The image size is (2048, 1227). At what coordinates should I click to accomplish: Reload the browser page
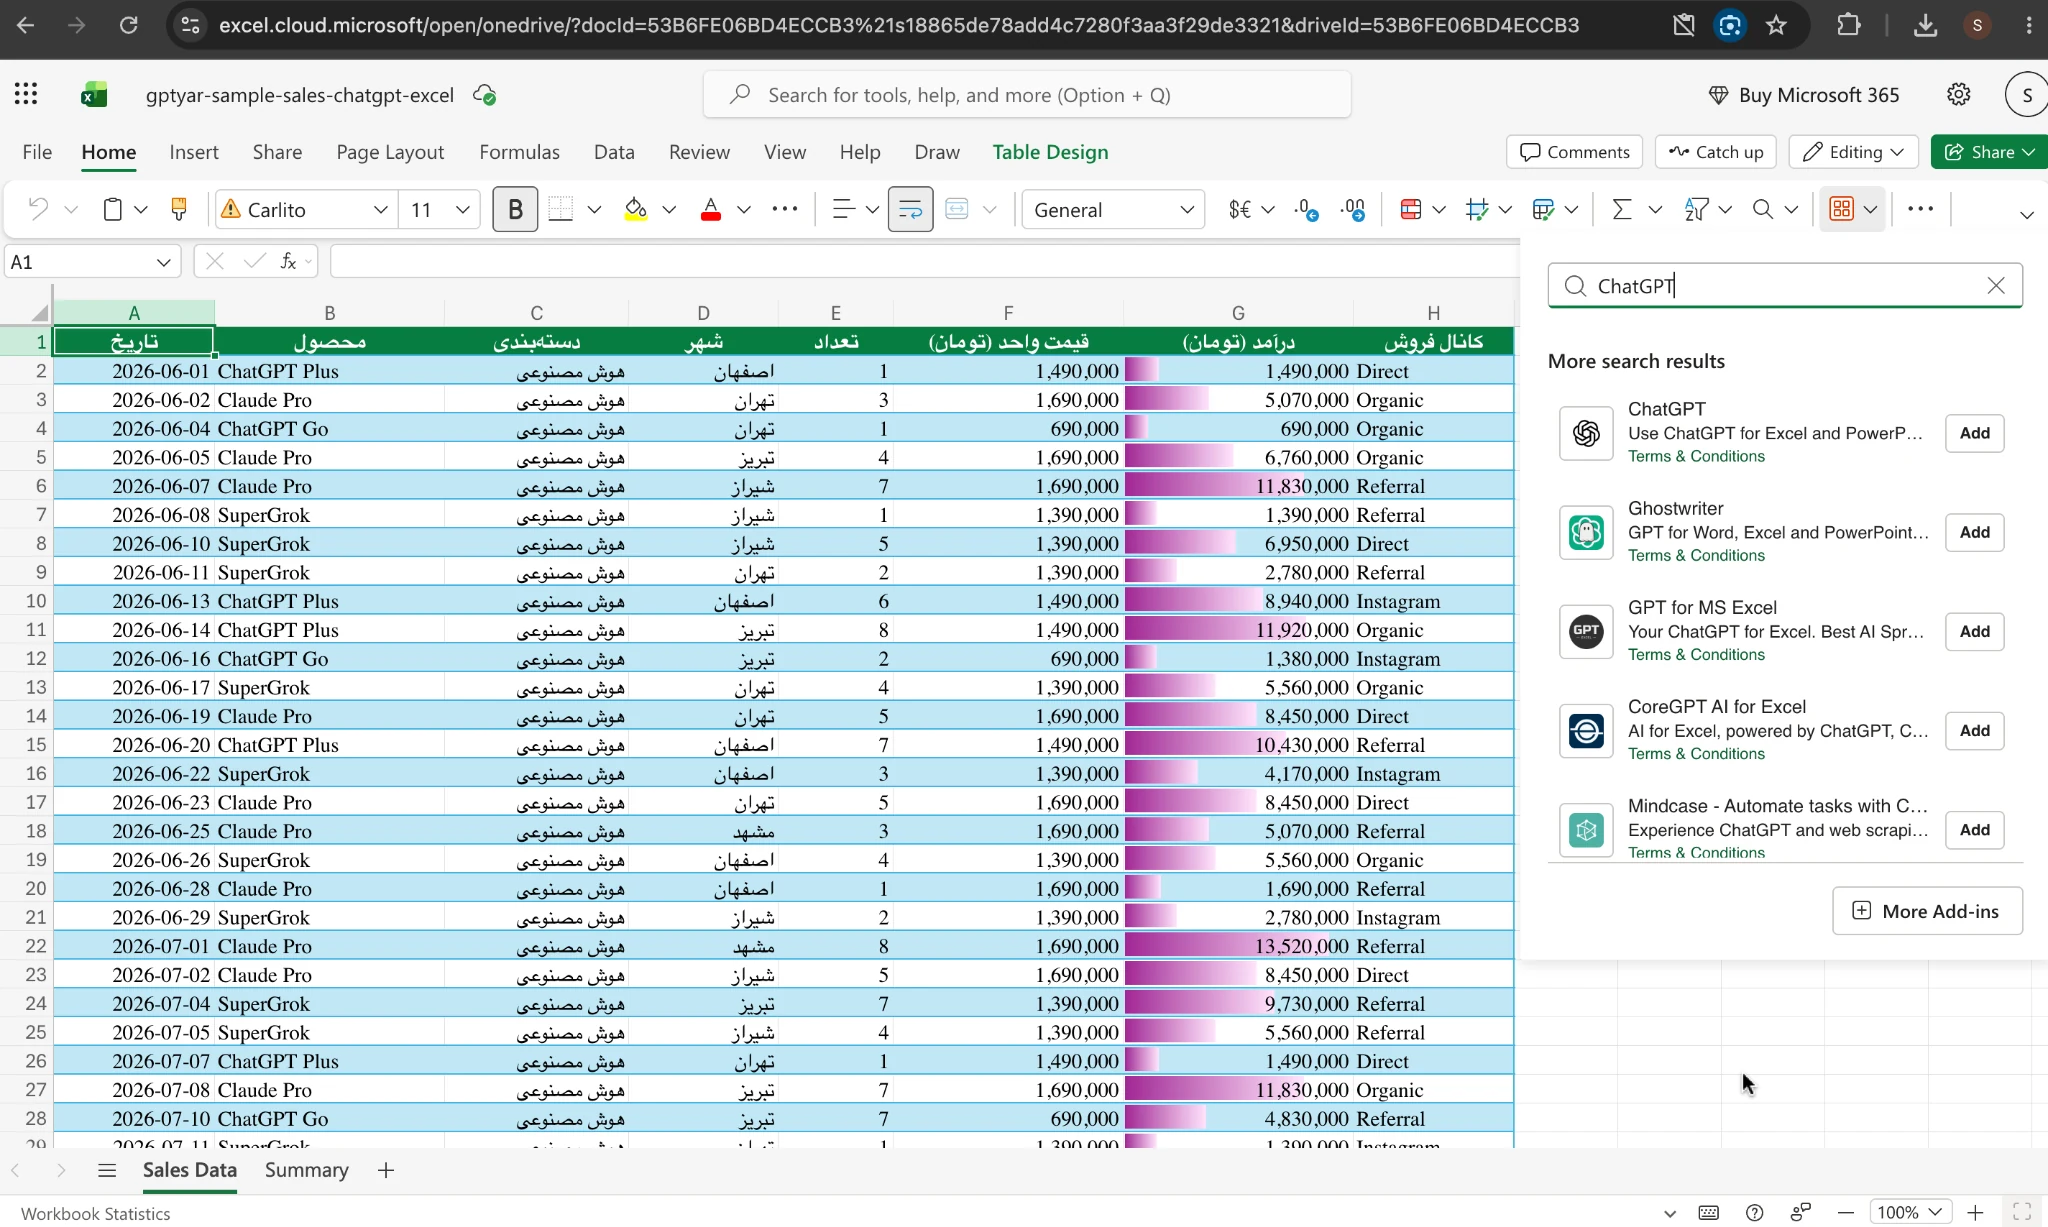click(128, 25)
